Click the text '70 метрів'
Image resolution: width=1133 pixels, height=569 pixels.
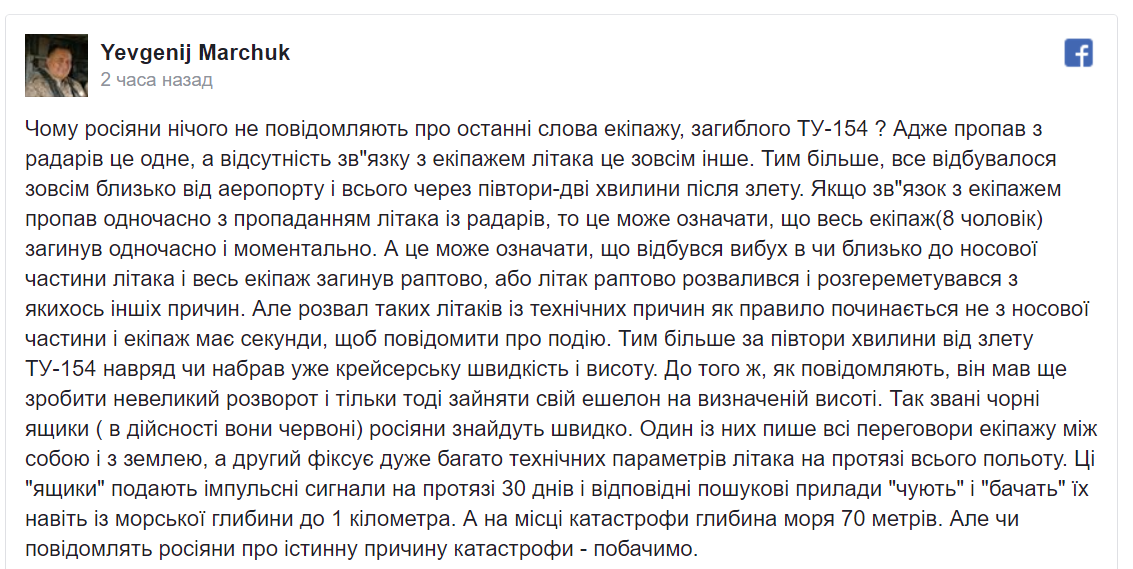pyautogui.click(x=892, y=518)
